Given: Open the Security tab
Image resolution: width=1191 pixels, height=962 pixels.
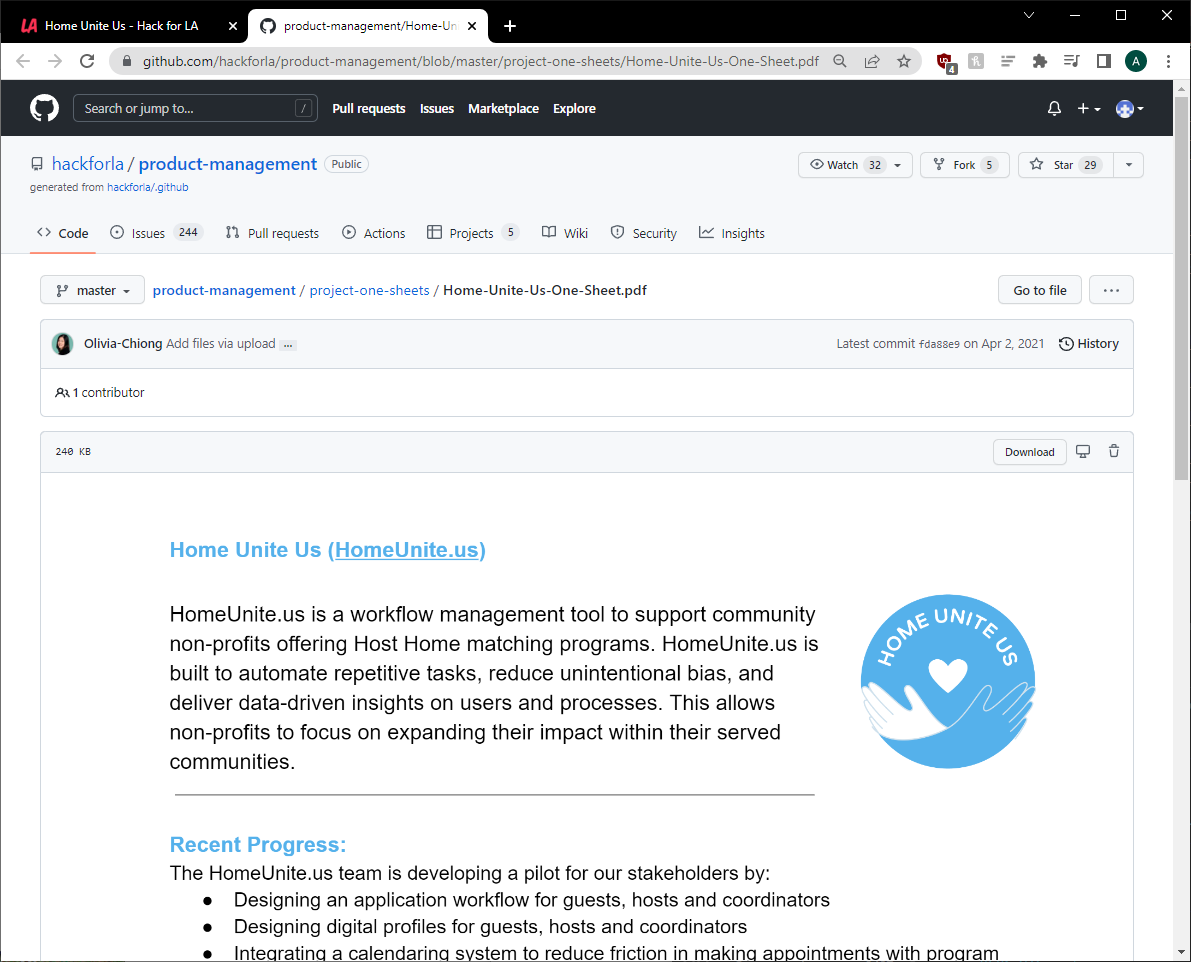Looking at the screenshot, I should click(x=643, y=233).
